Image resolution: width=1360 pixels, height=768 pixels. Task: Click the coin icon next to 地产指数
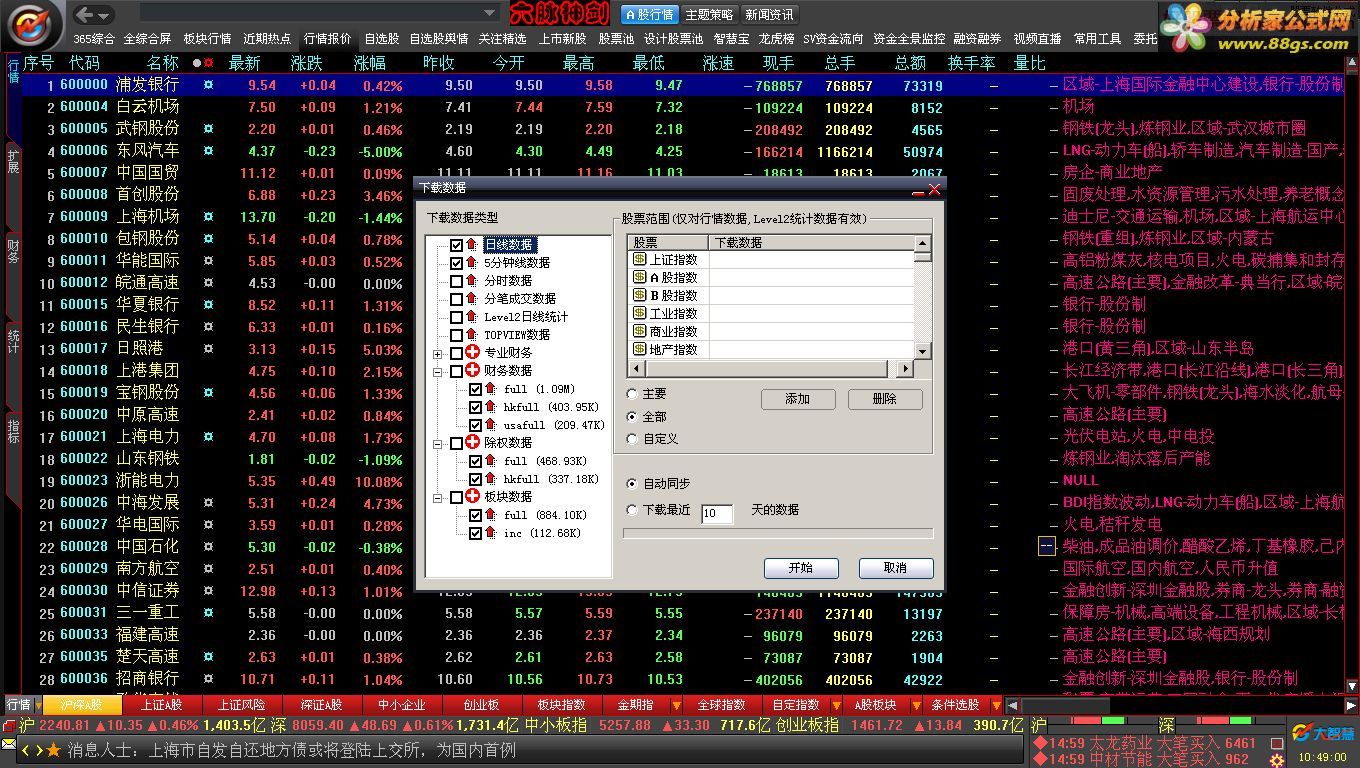click(639, 349)
